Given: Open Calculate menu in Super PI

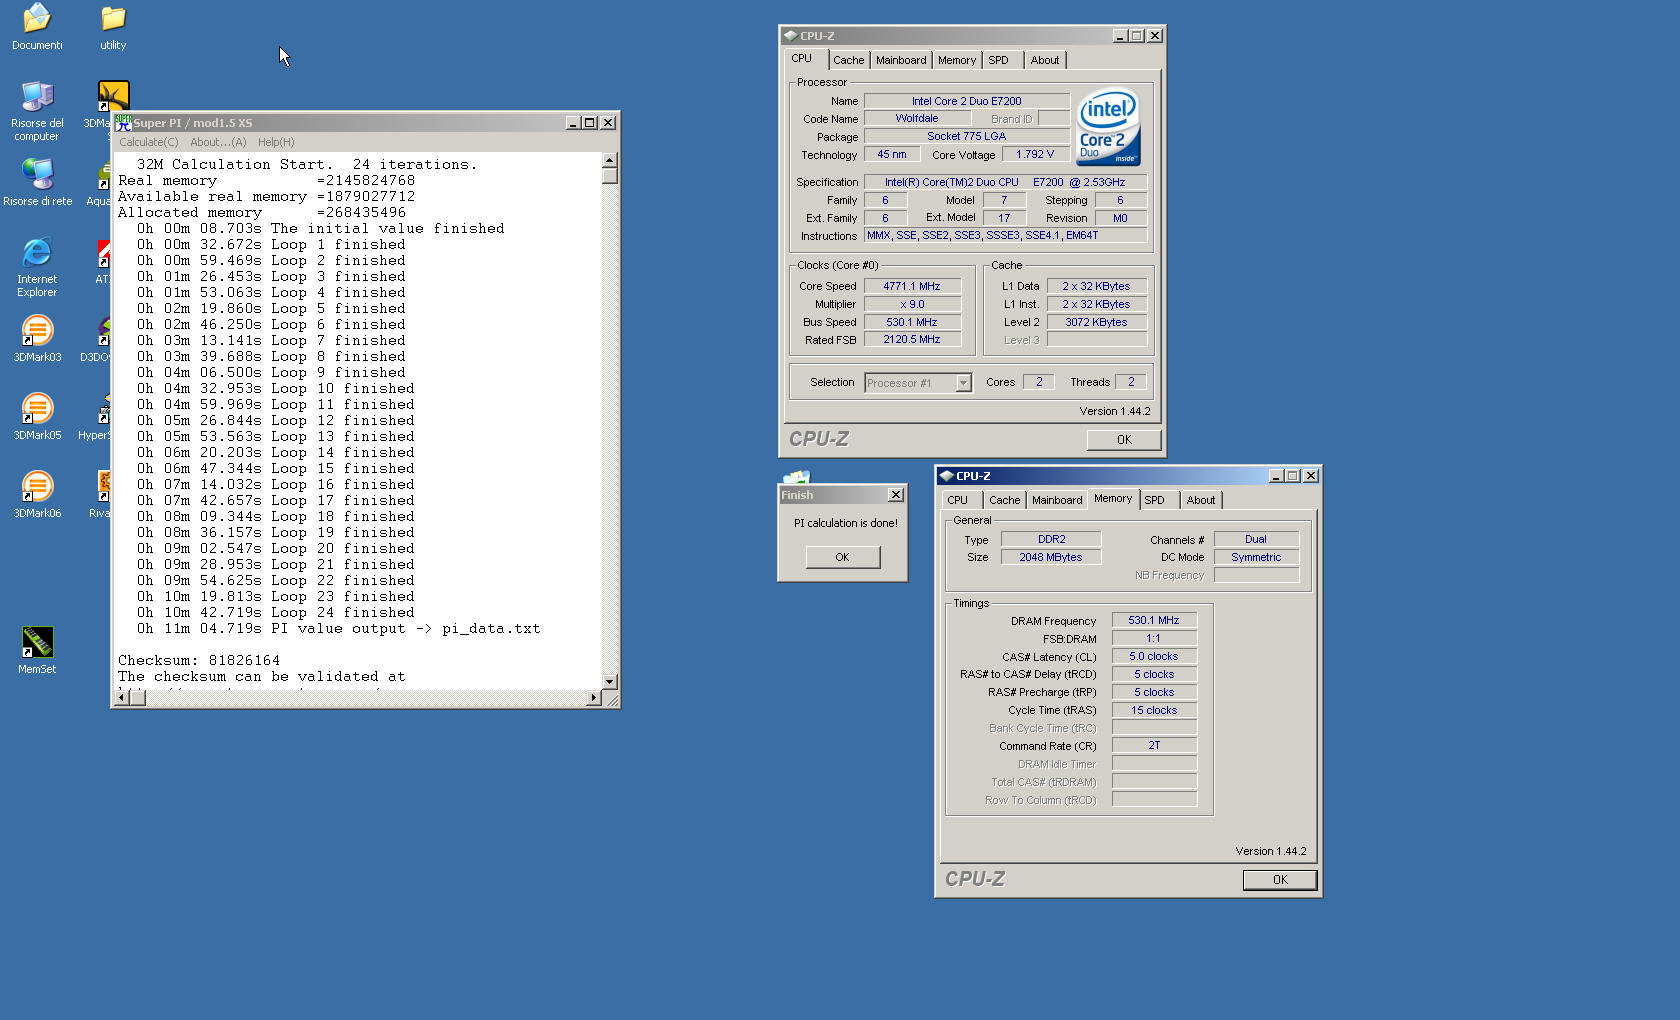Looking at the screenshot, I should click(149, 142).
